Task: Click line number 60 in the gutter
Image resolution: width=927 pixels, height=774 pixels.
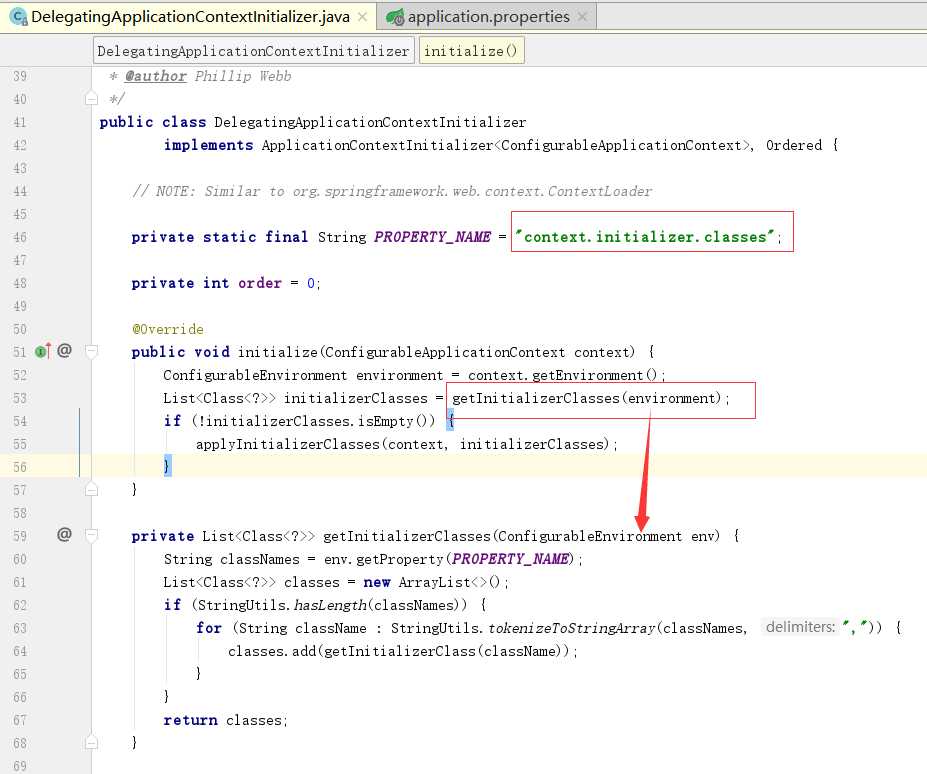Action: coord(20,559)
